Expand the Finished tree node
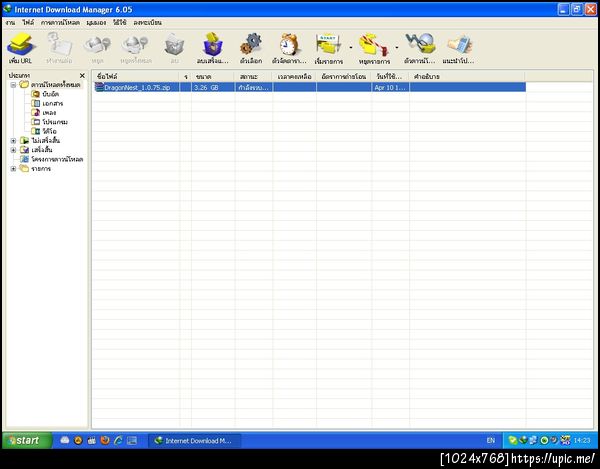The width and height of the screenshot is (600, 469). click(13, 150)
